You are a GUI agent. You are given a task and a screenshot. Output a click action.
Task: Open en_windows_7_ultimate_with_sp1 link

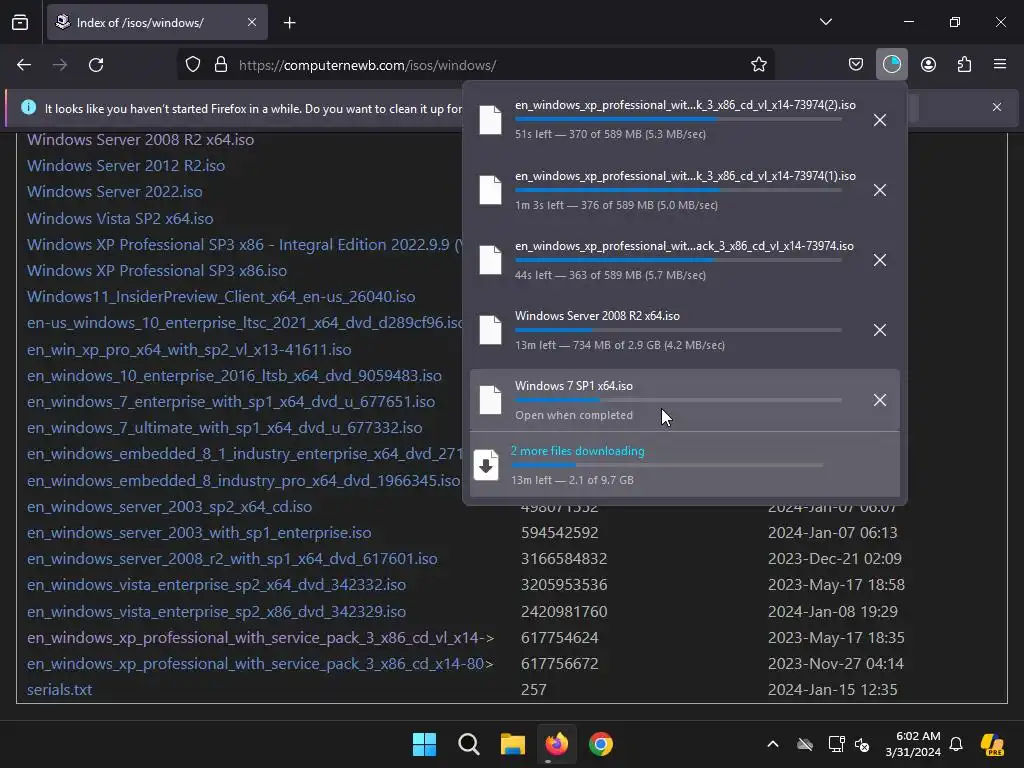[x=225, y=428]
